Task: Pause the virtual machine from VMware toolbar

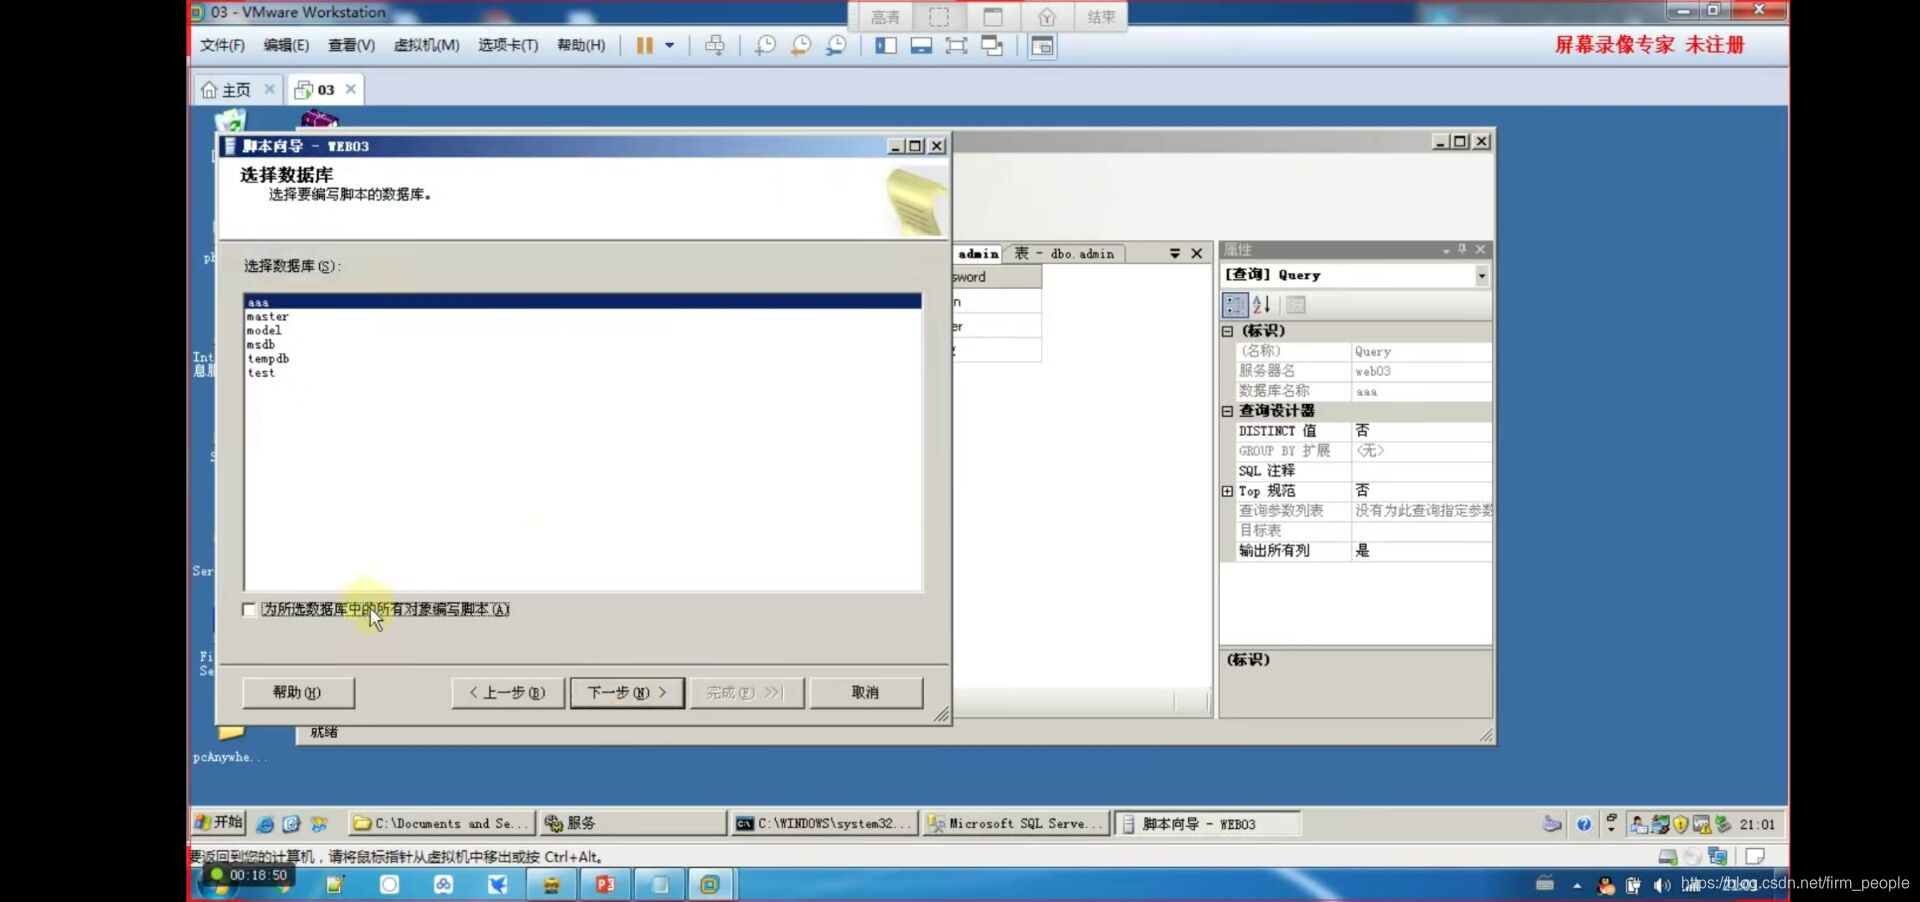Action: [x=644, y=46]
